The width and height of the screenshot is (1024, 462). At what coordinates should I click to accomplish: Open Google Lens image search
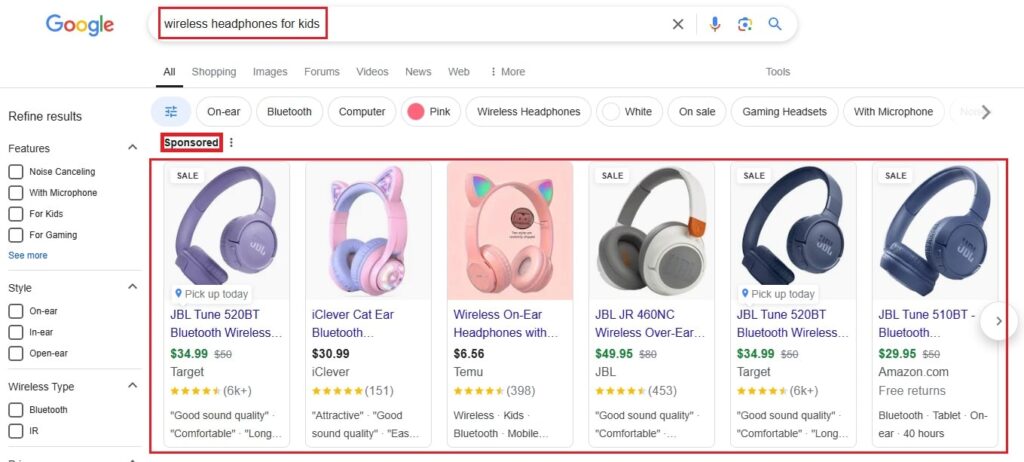click(x=745, y=24)
